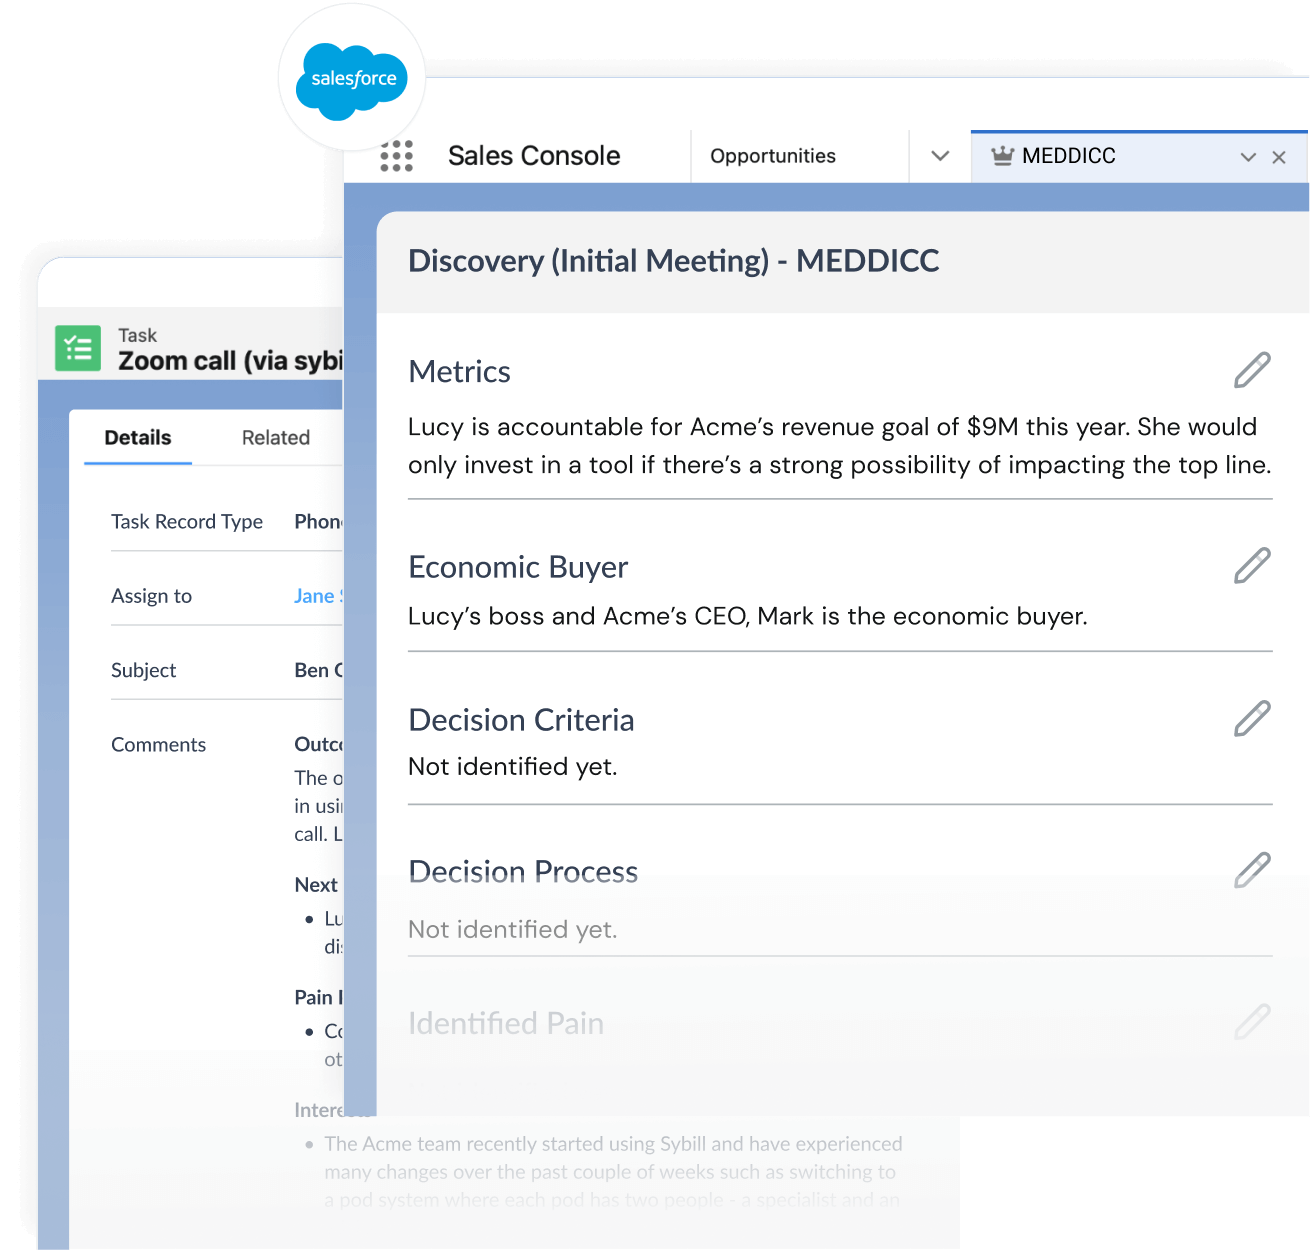Image resolution: width=1314 pixels, height=1256 pixels.
Task: Switch to the Related tab
Action: coord(275,438)
